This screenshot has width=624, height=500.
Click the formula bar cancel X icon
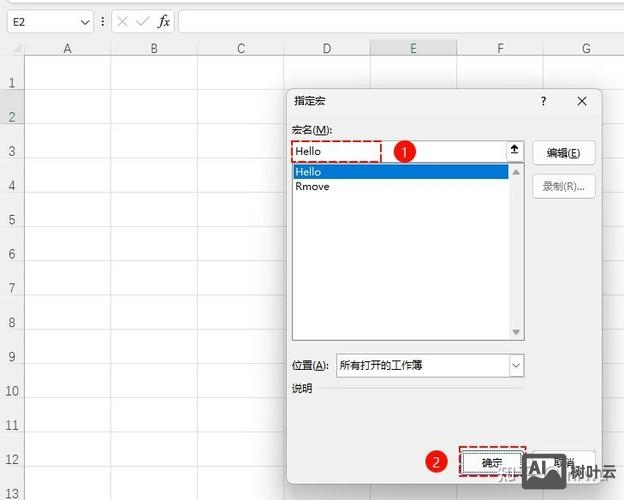(x=122, y=21)
